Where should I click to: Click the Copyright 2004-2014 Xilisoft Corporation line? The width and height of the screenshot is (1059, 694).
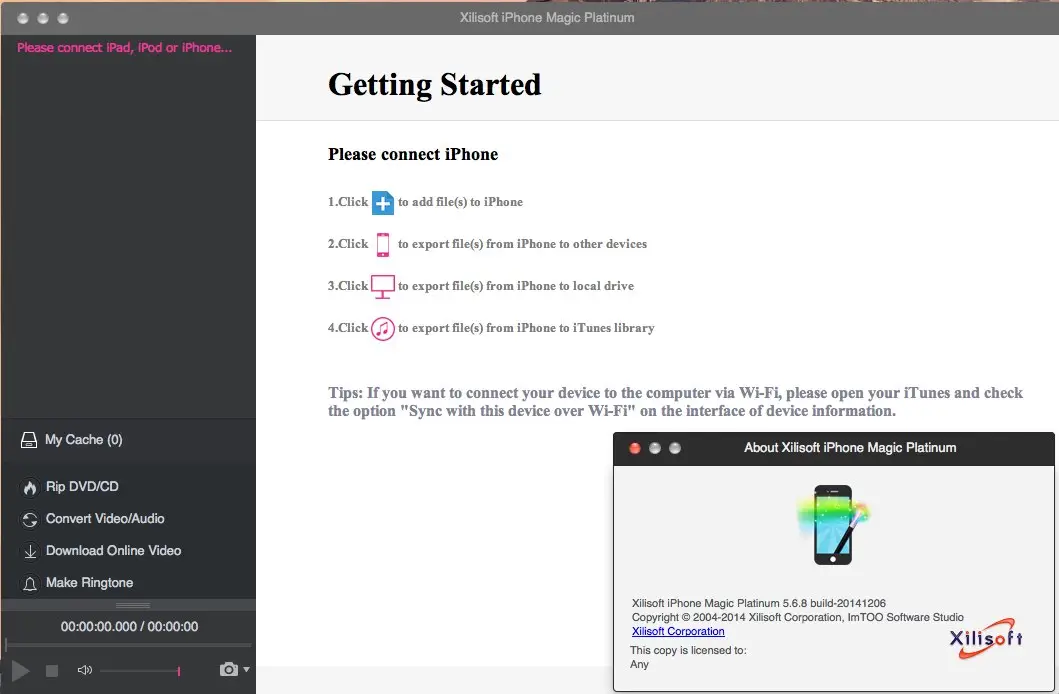798,617
